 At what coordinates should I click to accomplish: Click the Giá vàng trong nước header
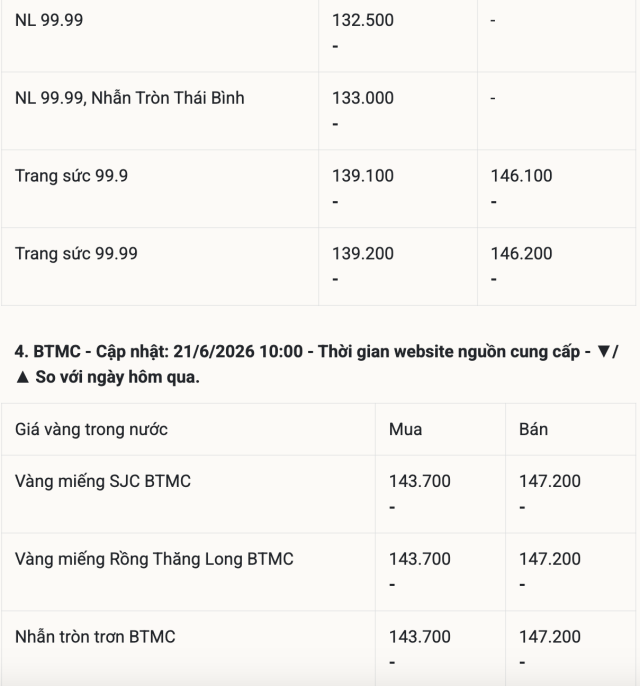91,429
